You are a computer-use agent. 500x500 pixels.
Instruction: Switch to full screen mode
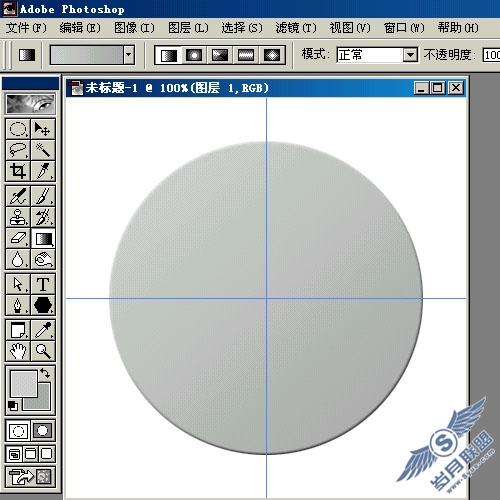[47, 454]
